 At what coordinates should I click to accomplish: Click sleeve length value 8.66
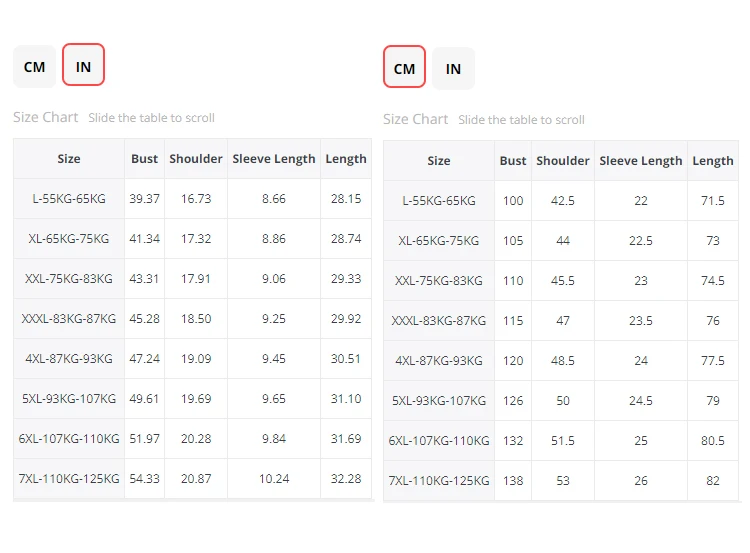pyautogui.click(x=274, y=199)
